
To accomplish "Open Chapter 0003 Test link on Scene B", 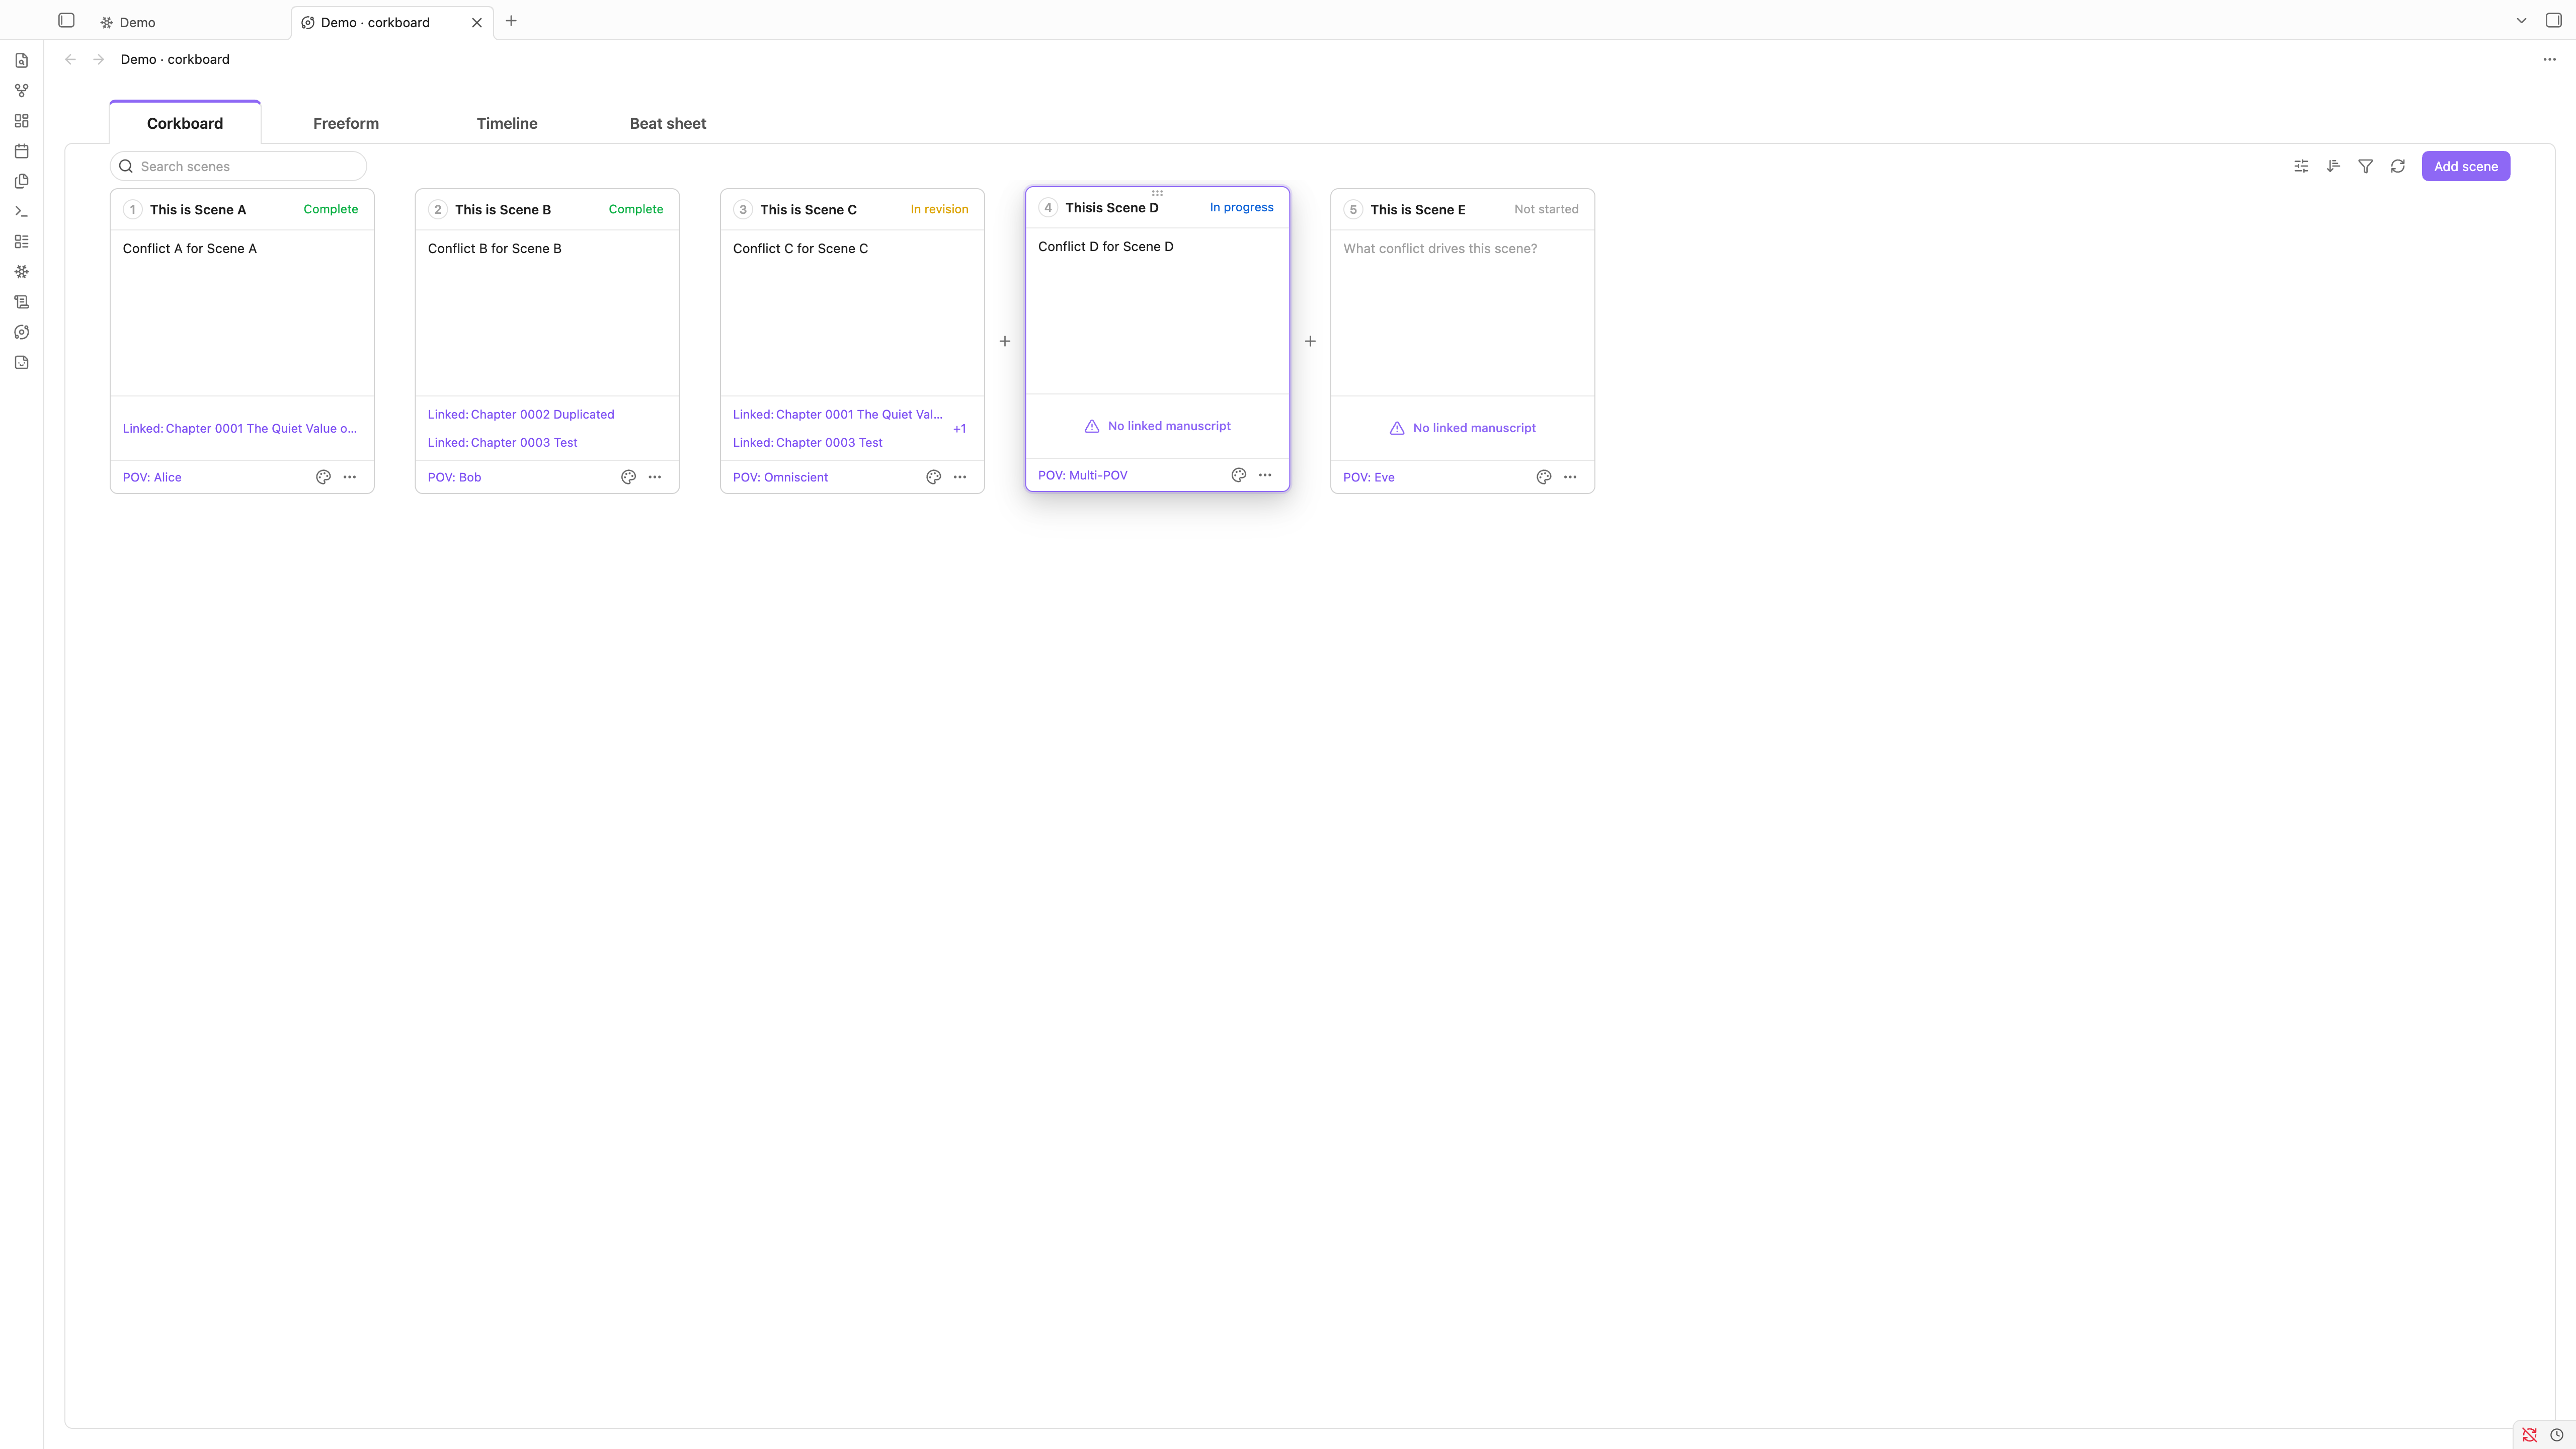I will click(x=502, y=442).
